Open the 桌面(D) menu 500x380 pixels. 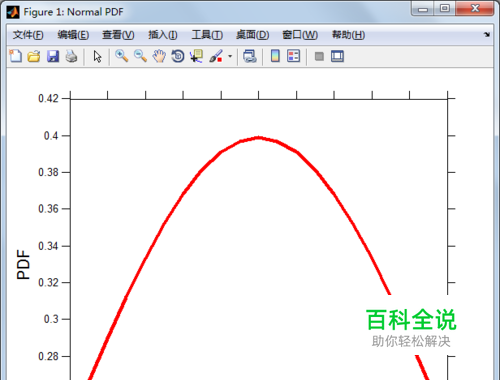tap(253, 35)
